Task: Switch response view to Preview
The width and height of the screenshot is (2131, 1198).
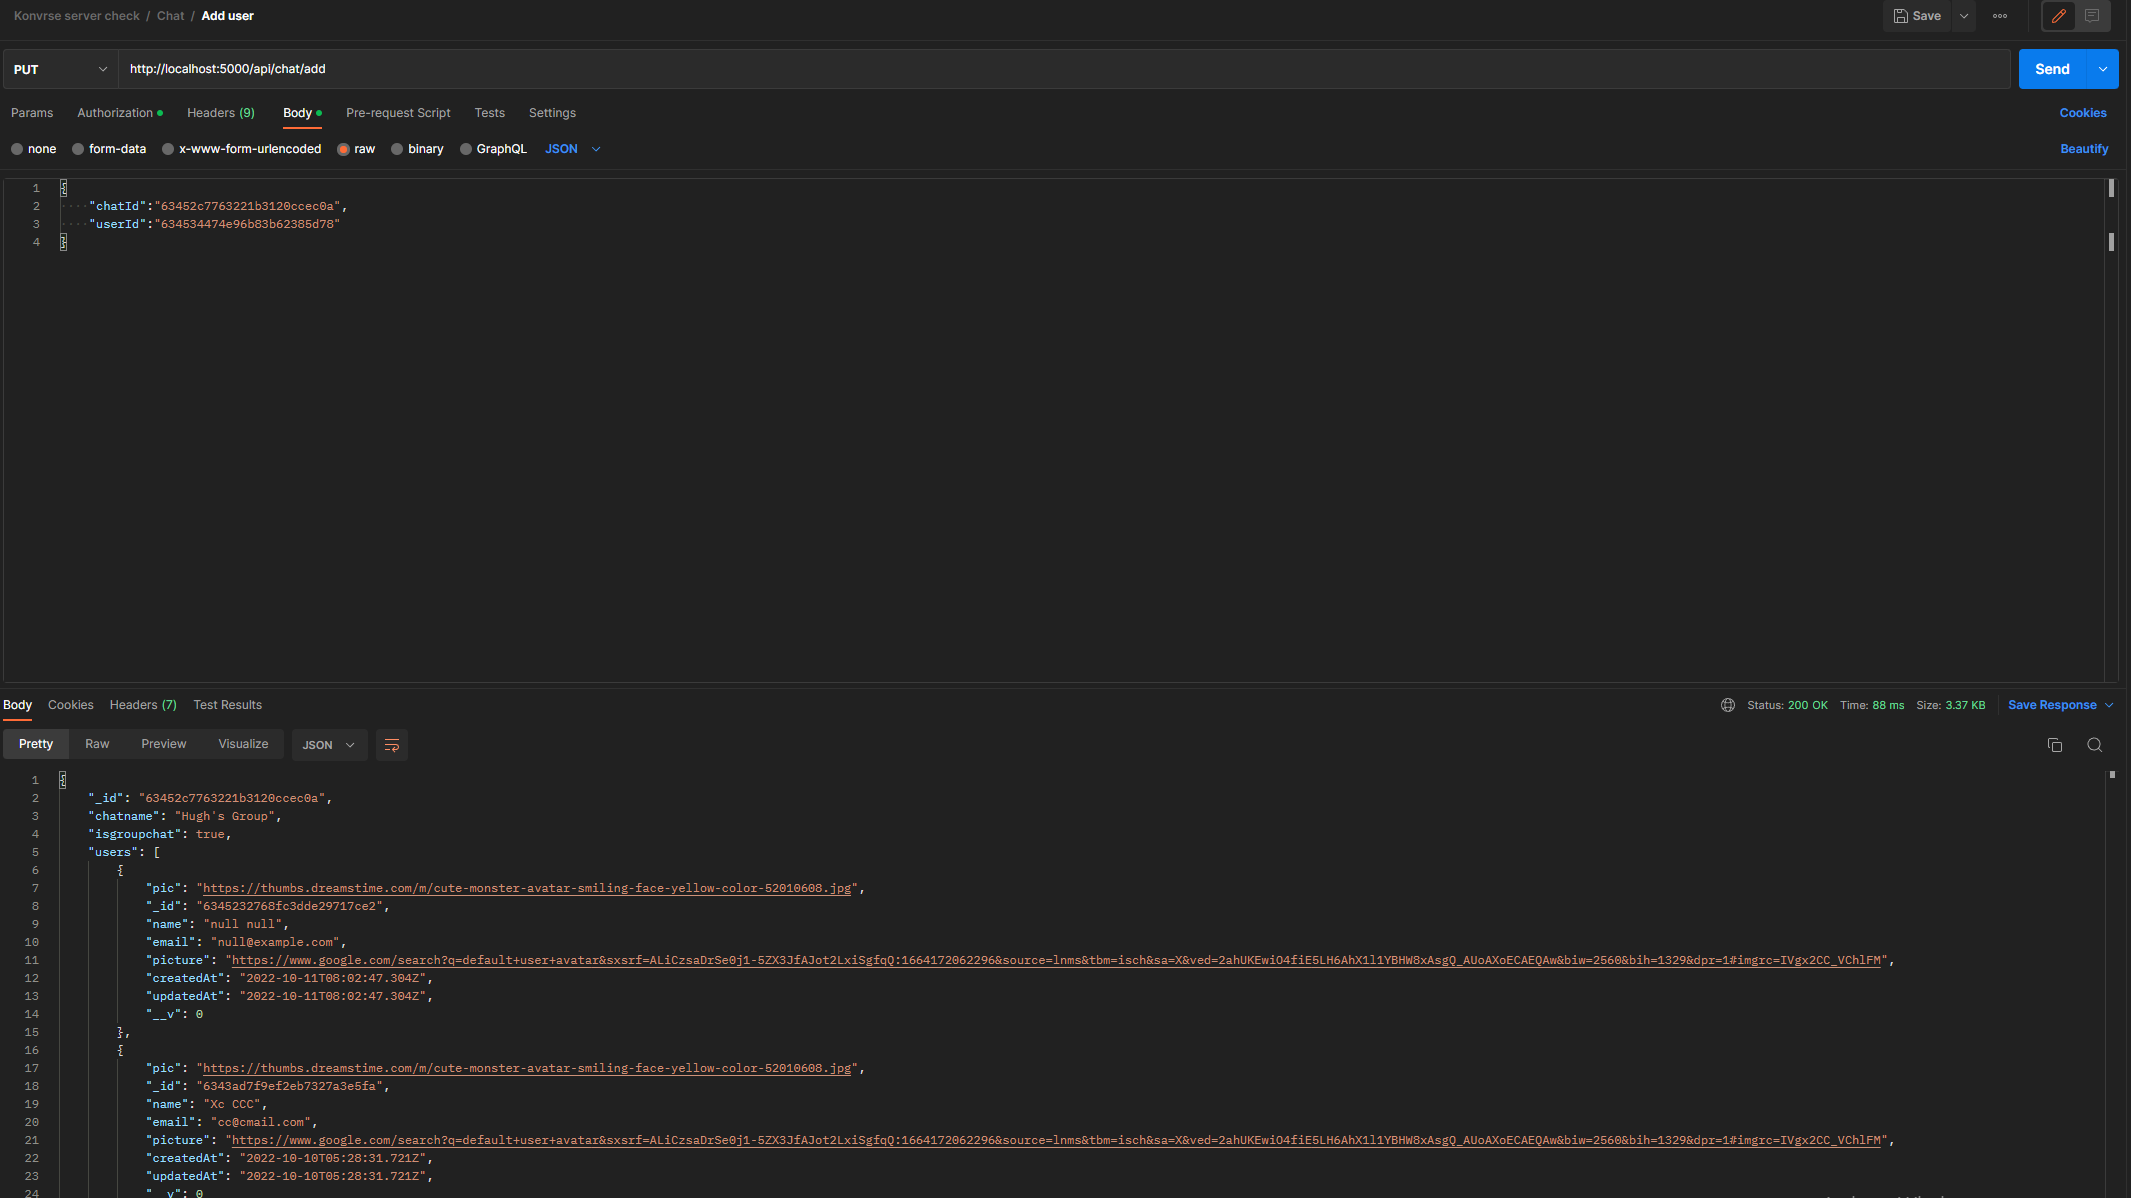Action: (164, 744)
